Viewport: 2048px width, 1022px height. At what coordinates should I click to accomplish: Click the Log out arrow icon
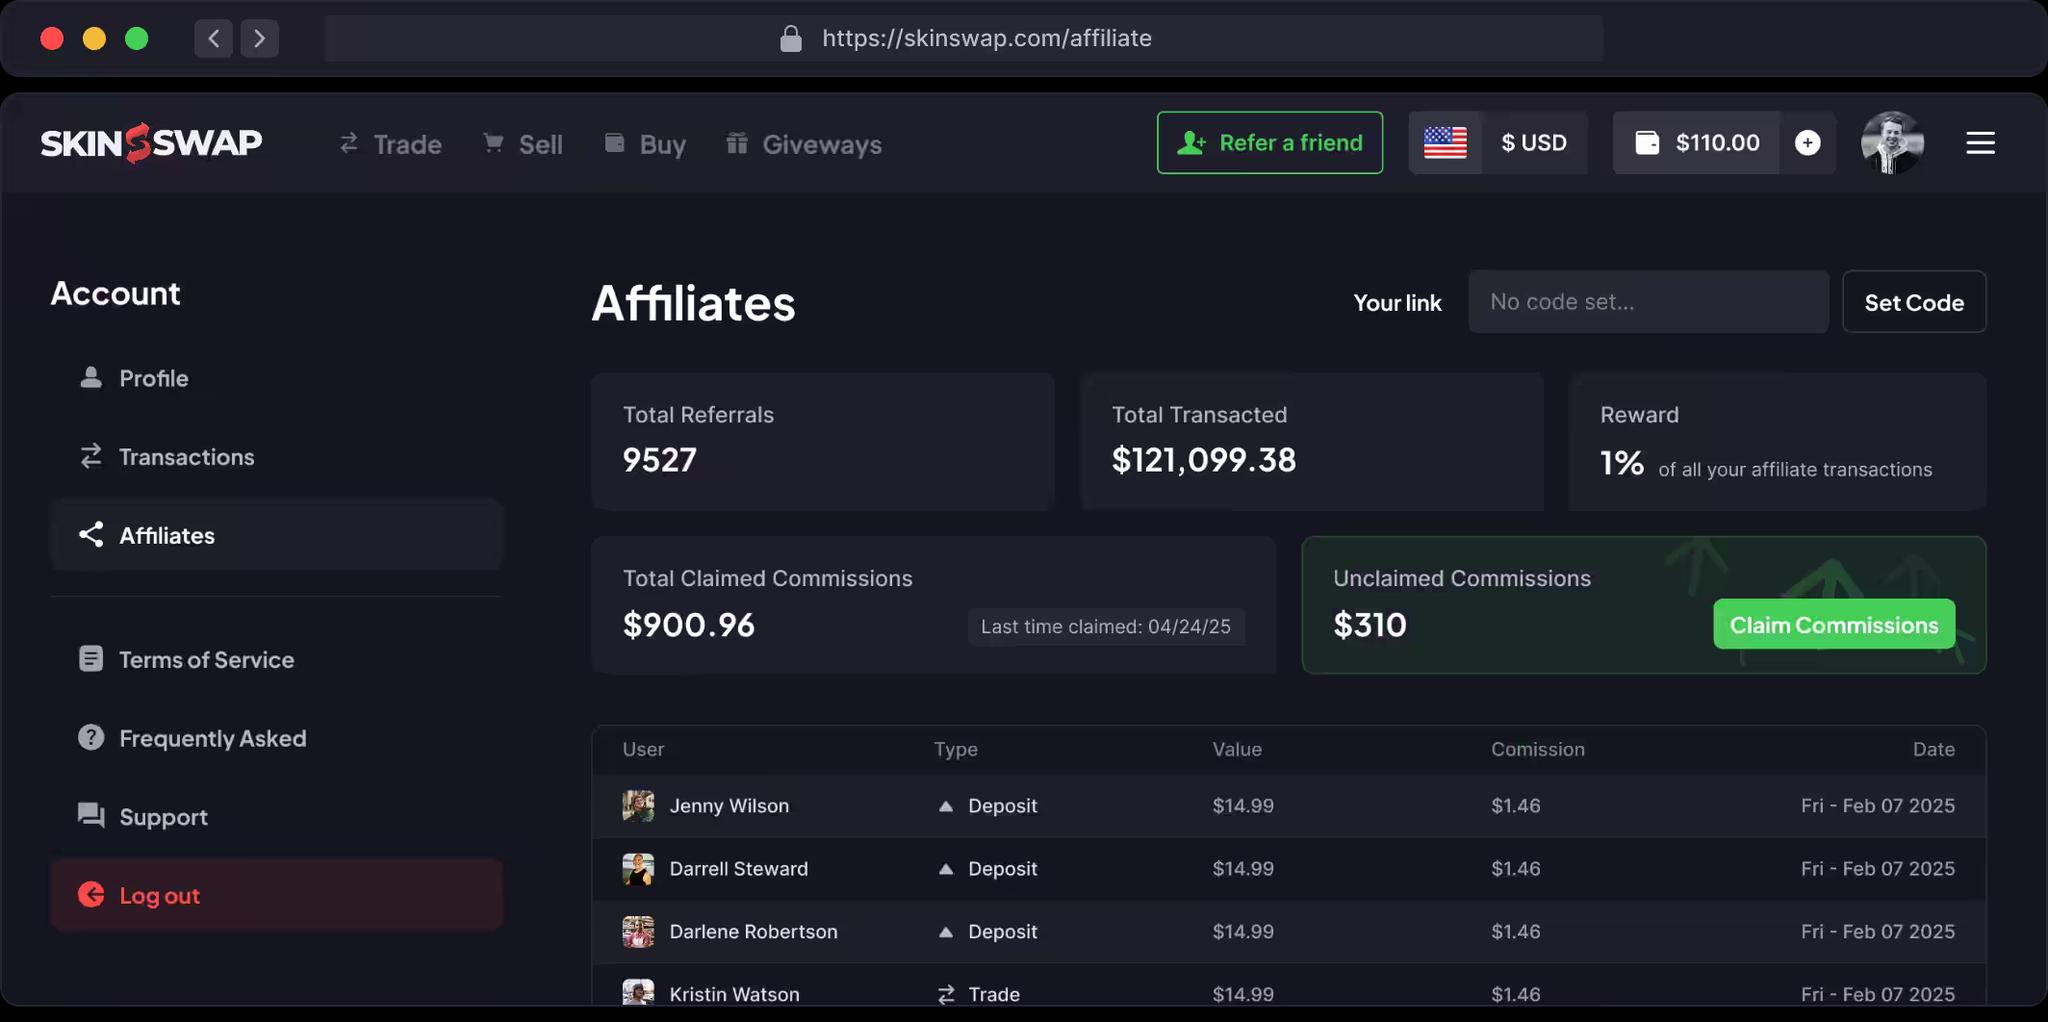[92, 895]
